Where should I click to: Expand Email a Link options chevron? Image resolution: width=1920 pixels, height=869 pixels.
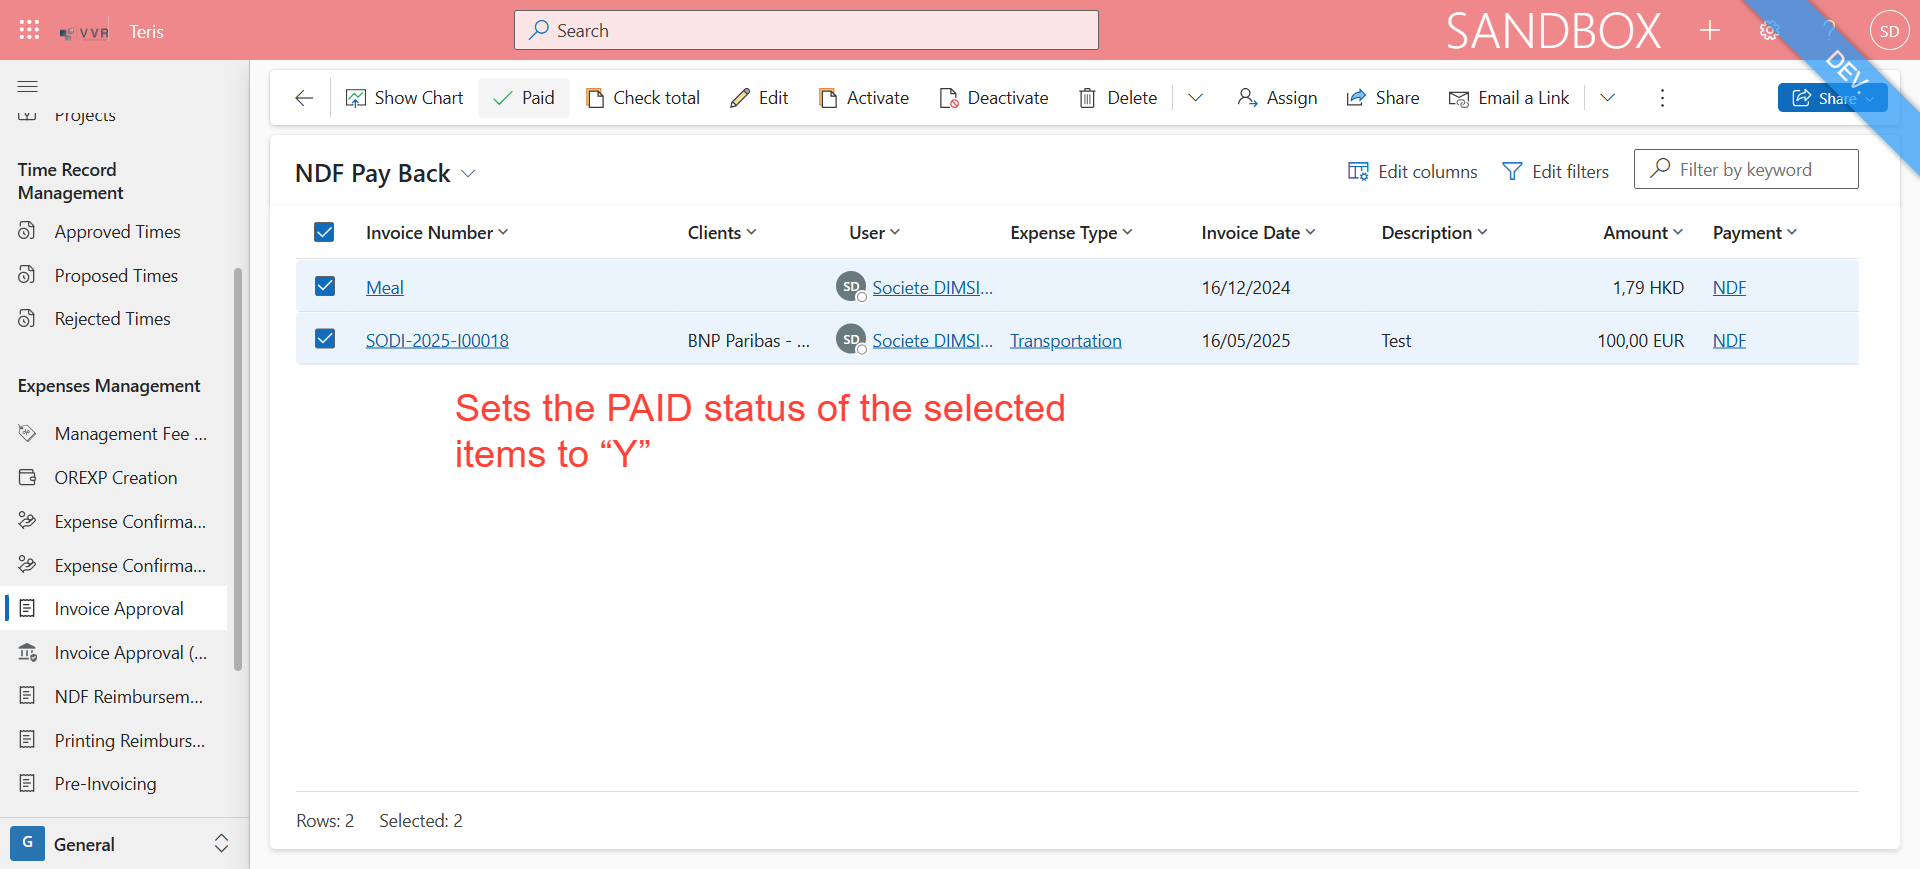(x=1607, y=98)
